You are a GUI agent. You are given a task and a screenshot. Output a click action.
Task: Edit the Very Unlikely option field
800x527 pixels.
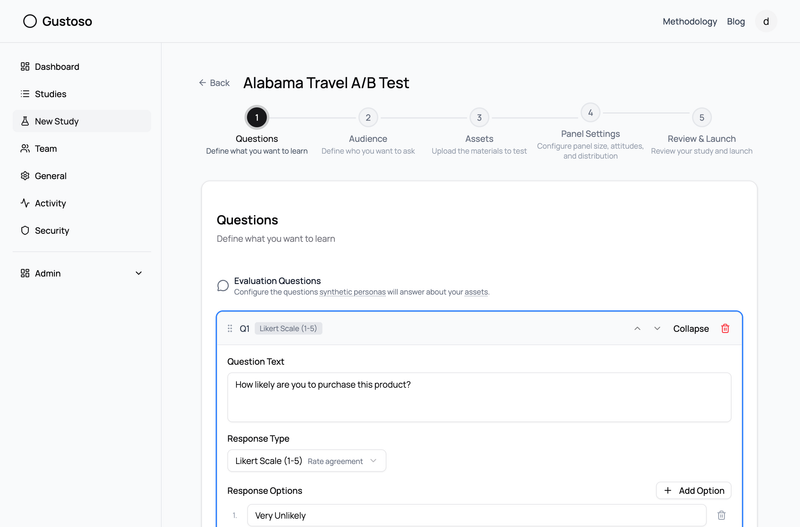click(476, 516)
